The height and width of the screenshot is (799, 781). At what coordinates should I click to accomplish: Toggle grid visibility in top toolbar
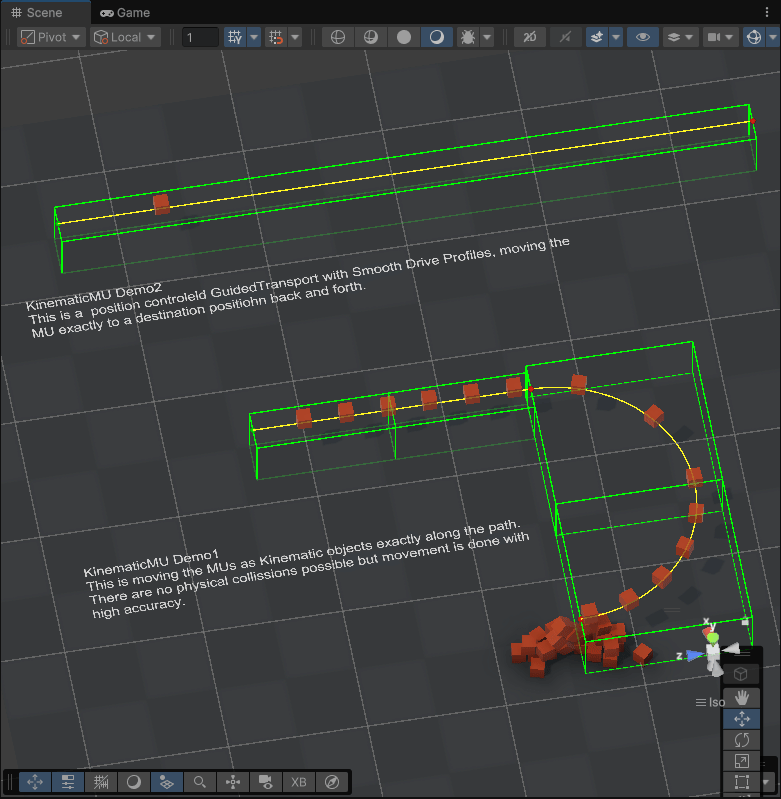point(235,37)
